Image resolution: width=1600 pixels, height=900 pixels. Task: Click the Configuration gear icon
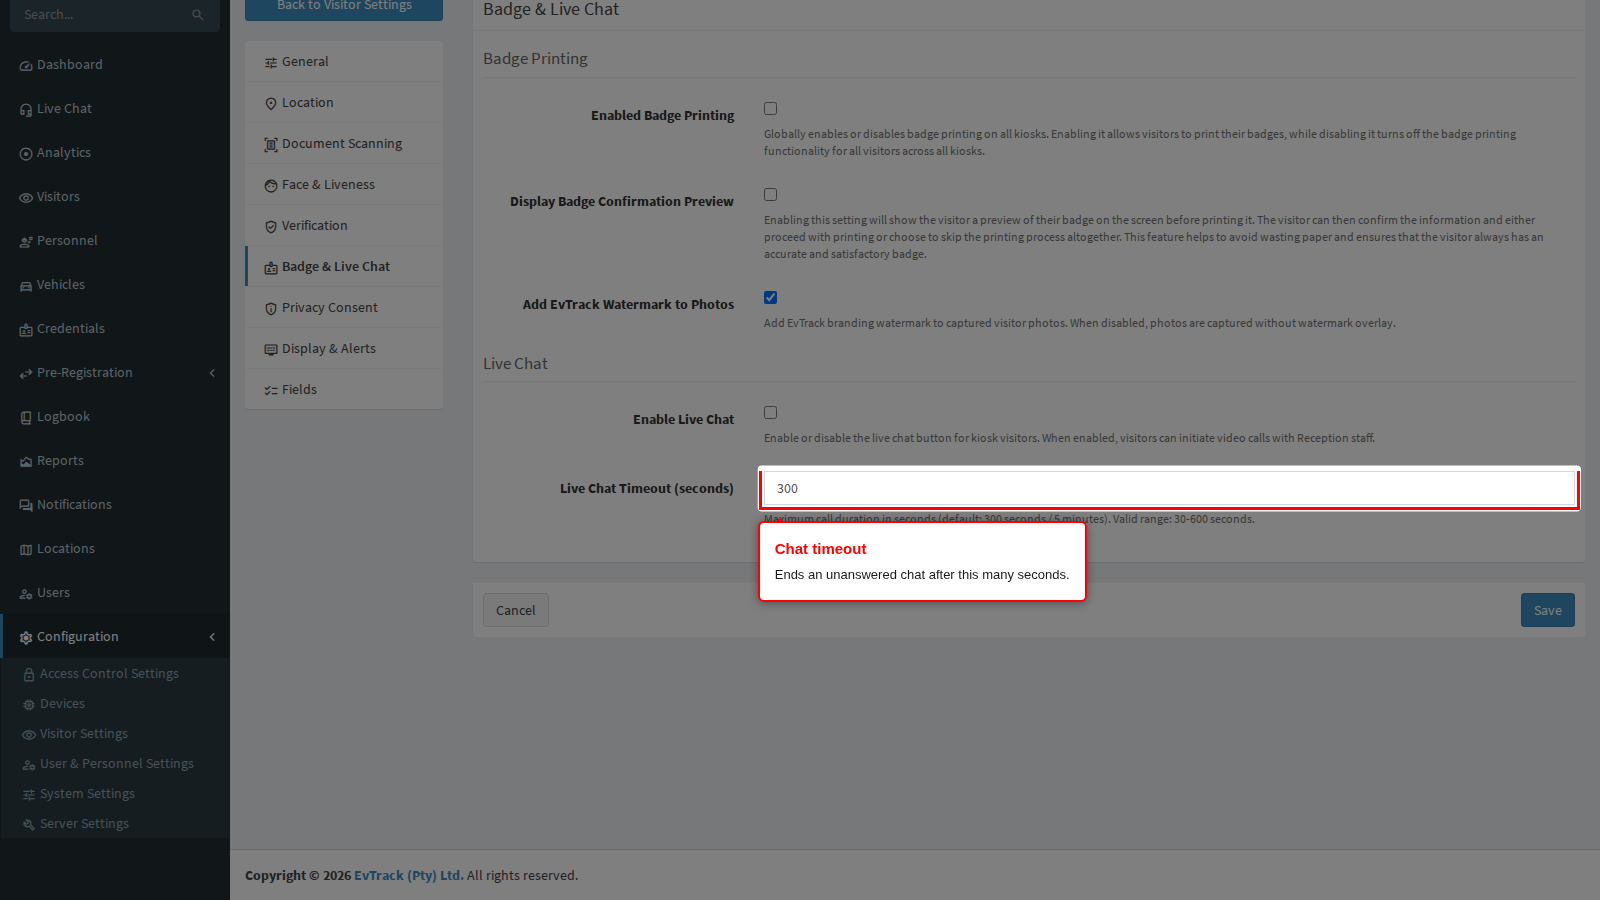26,638
